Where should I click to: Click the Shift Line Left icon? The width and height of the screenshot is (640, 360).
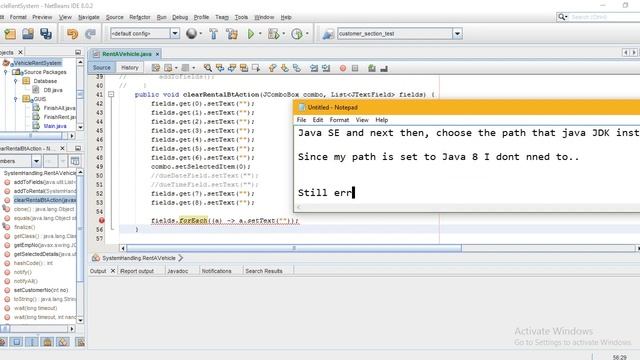(314, 68)
